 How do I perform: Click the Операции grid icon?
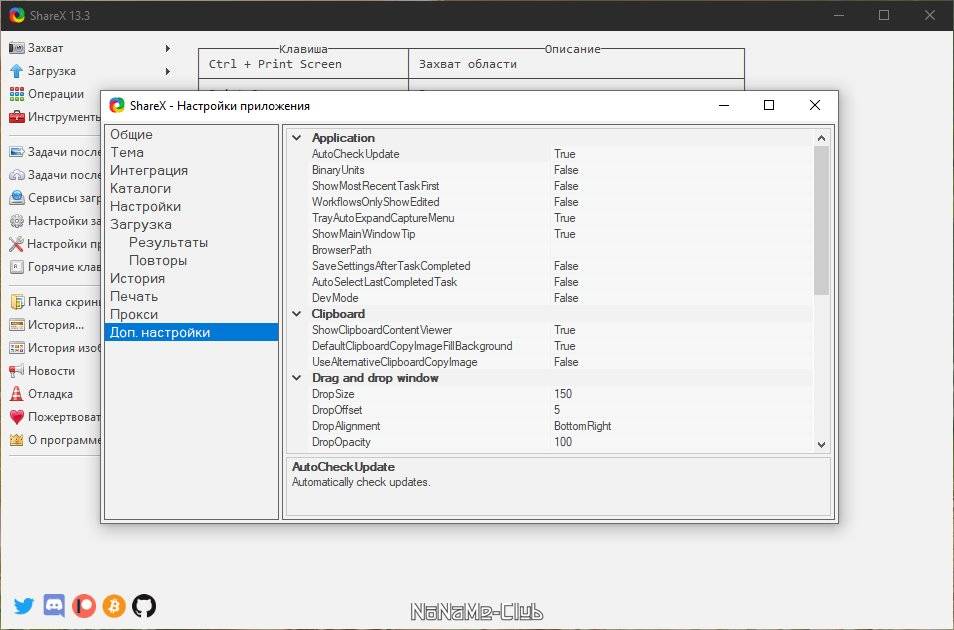coord(16,94)
